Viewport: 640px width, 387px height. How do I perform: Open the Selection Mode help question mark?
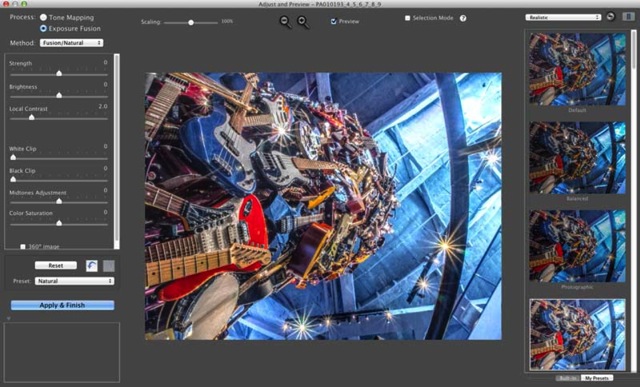[x=463, y=18]
